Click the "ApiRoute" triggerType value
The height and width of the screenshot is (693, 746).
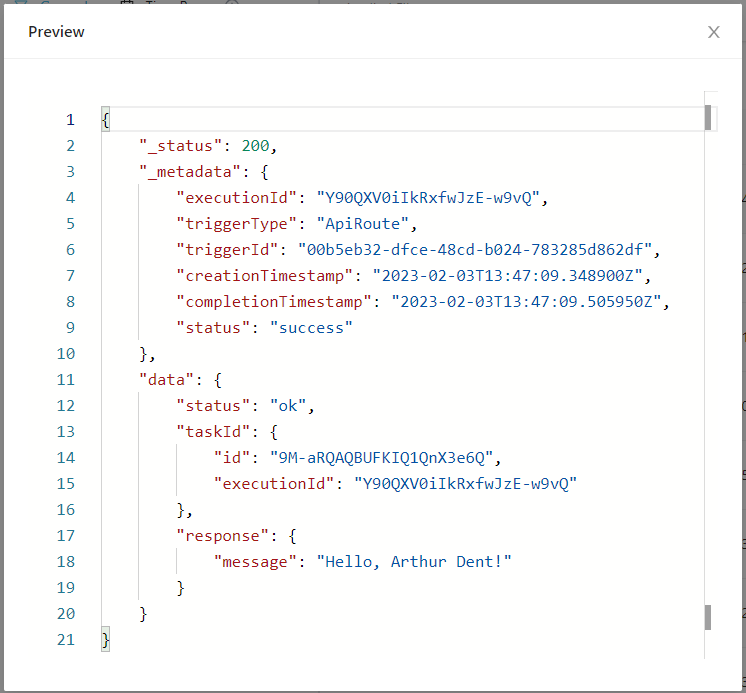click(359, 224)
